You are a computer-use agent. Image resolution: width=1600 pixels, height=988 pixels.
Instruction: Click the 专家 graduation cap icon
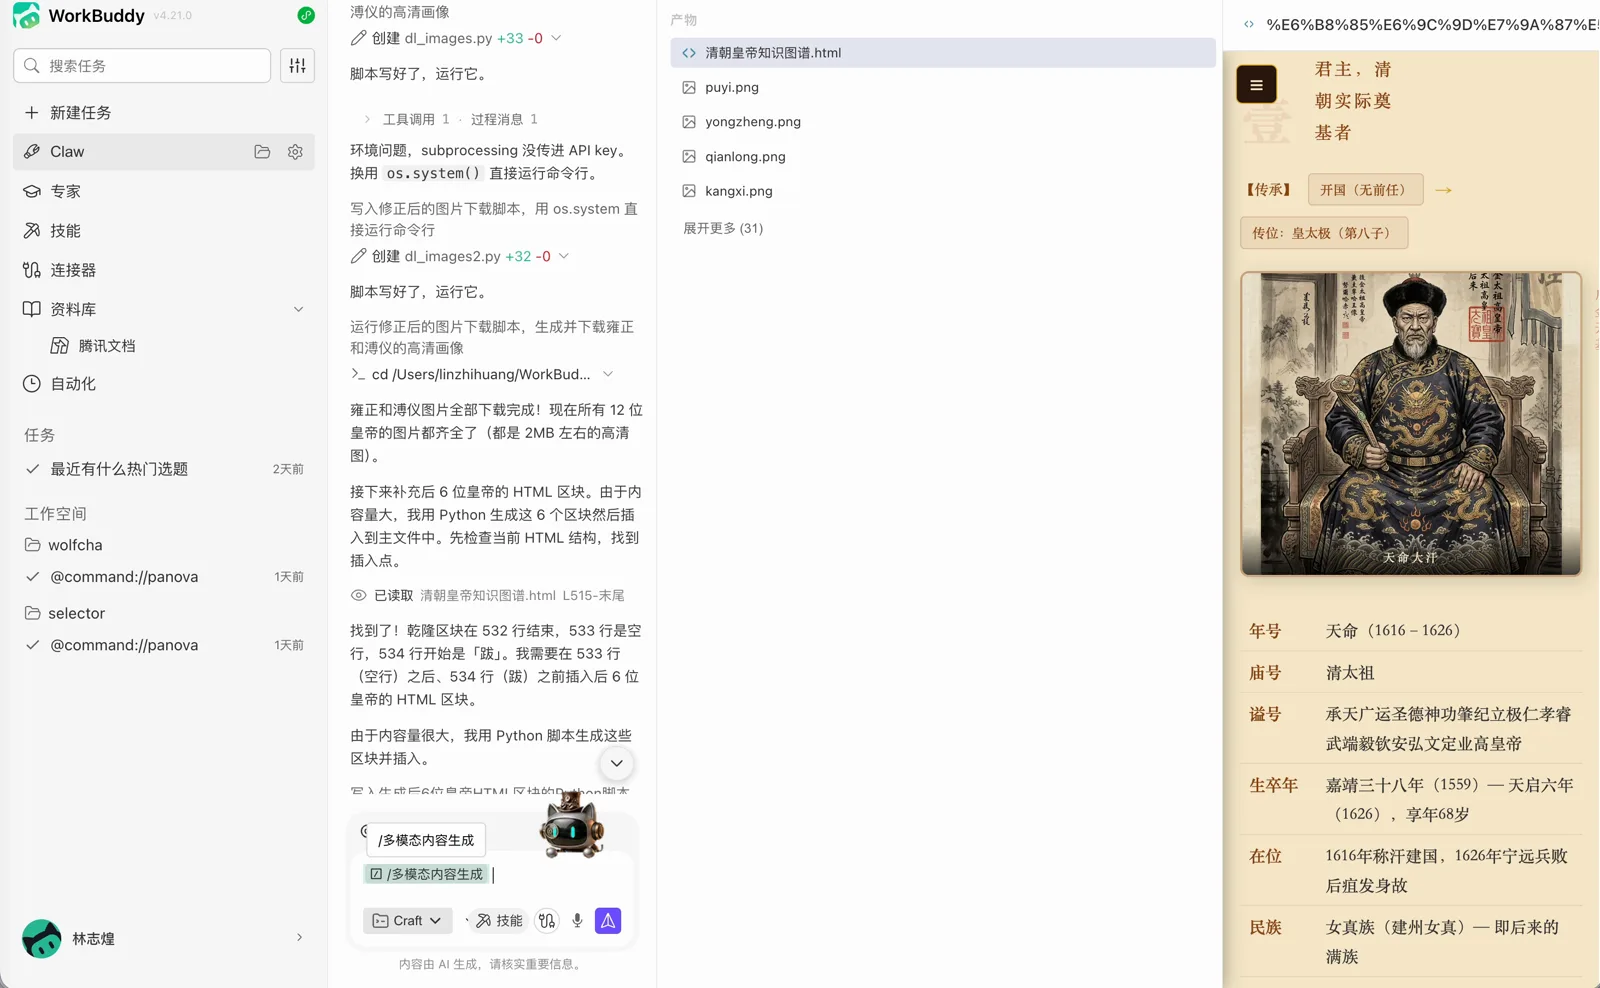pyautogui.click(x=32, y=191)
